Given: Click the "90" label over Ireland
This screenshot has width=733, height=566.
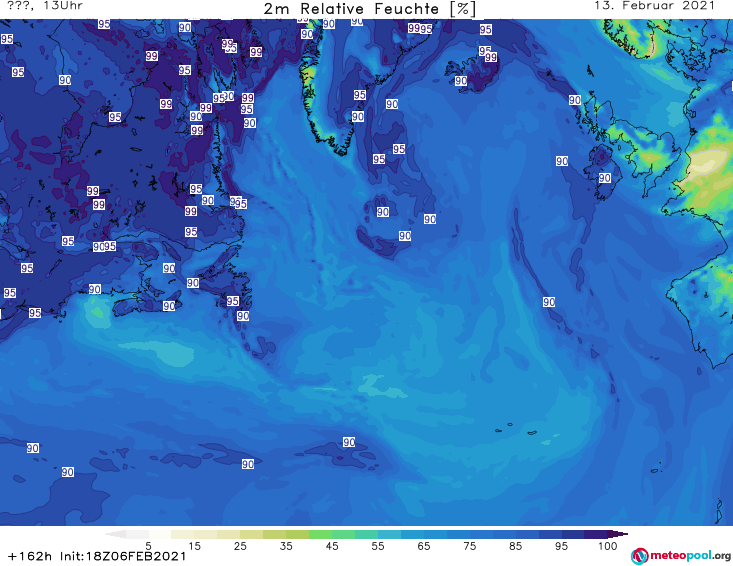Looking at the screenshot, I should pyautogui.click(x=604, y=178).
